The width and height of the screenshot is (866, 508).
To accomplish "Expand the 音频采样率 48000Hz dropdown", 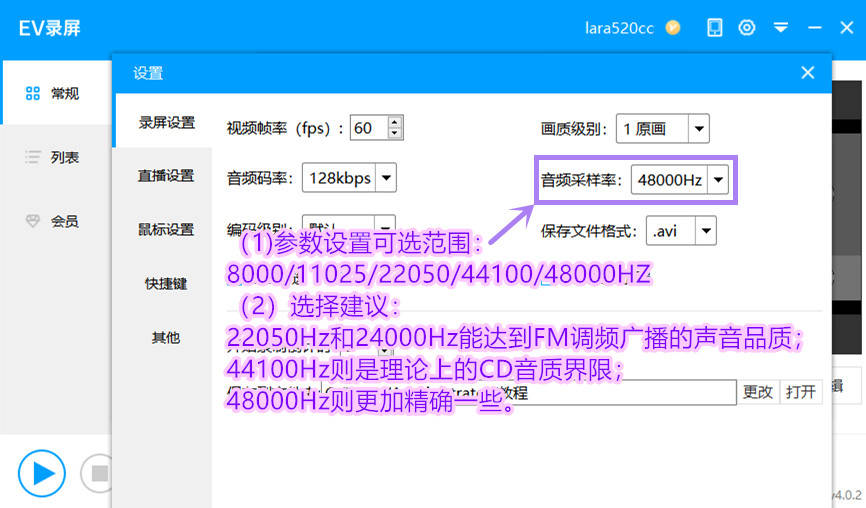I will [x=718, y=180].
